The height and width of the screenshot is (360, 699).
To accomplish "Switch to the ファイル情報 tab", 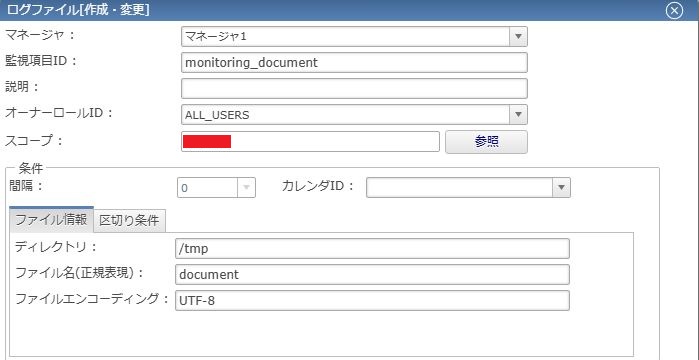I will (x=51, y=220).
